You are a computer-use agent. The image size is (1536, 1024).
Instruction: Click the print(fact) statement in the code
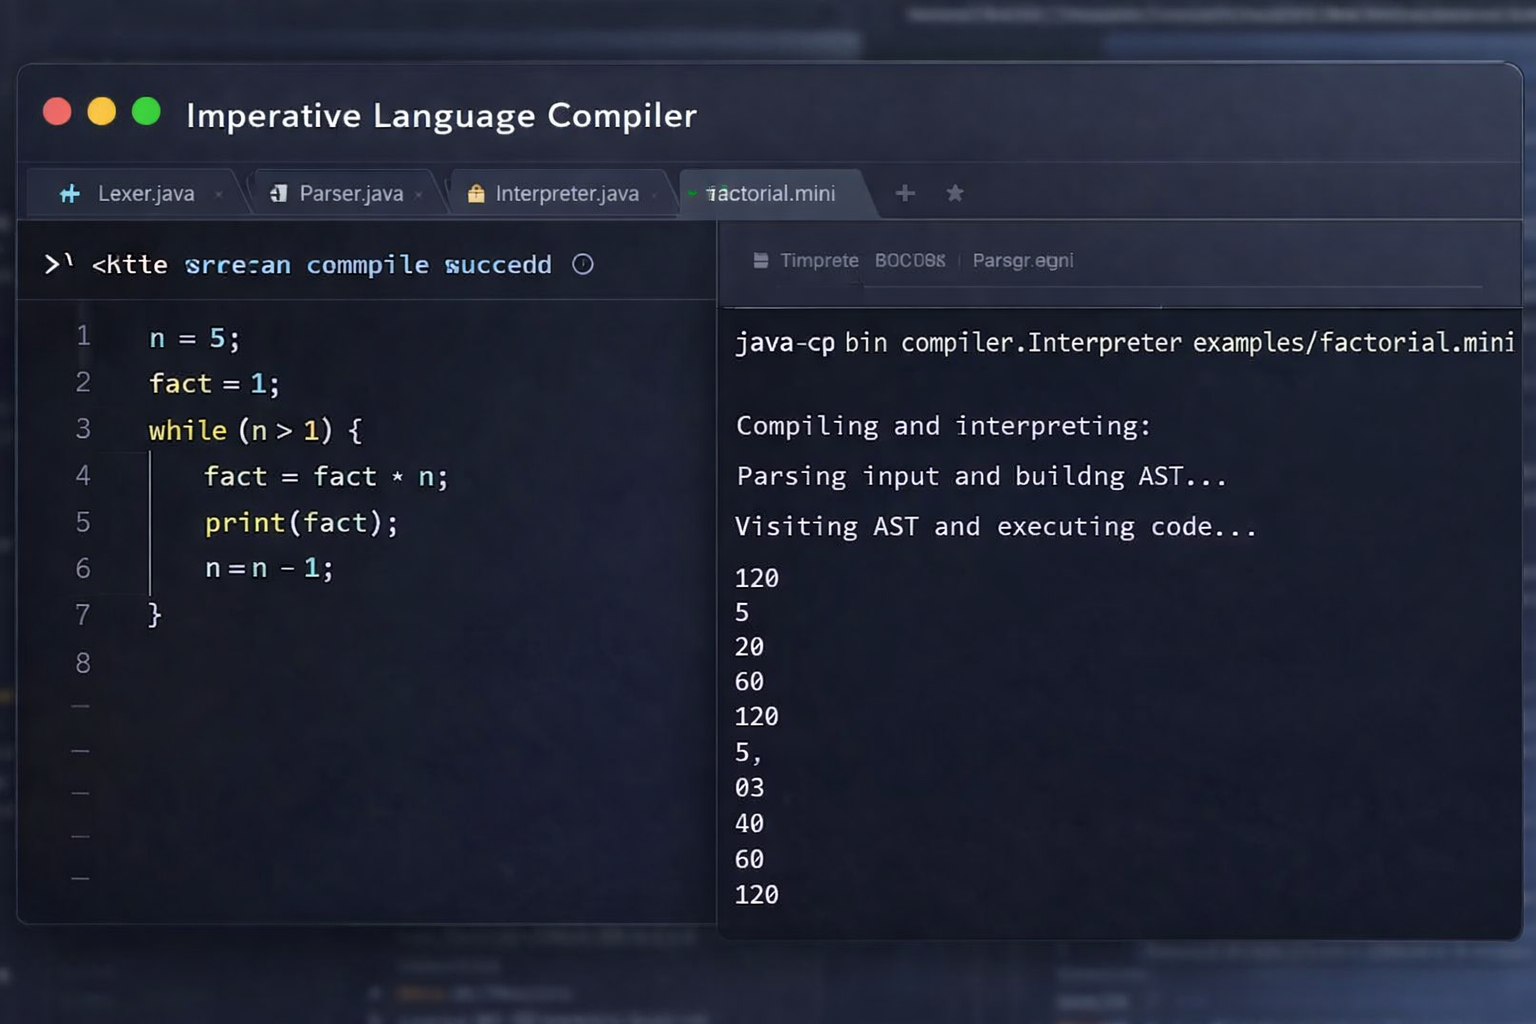point(300,522)
